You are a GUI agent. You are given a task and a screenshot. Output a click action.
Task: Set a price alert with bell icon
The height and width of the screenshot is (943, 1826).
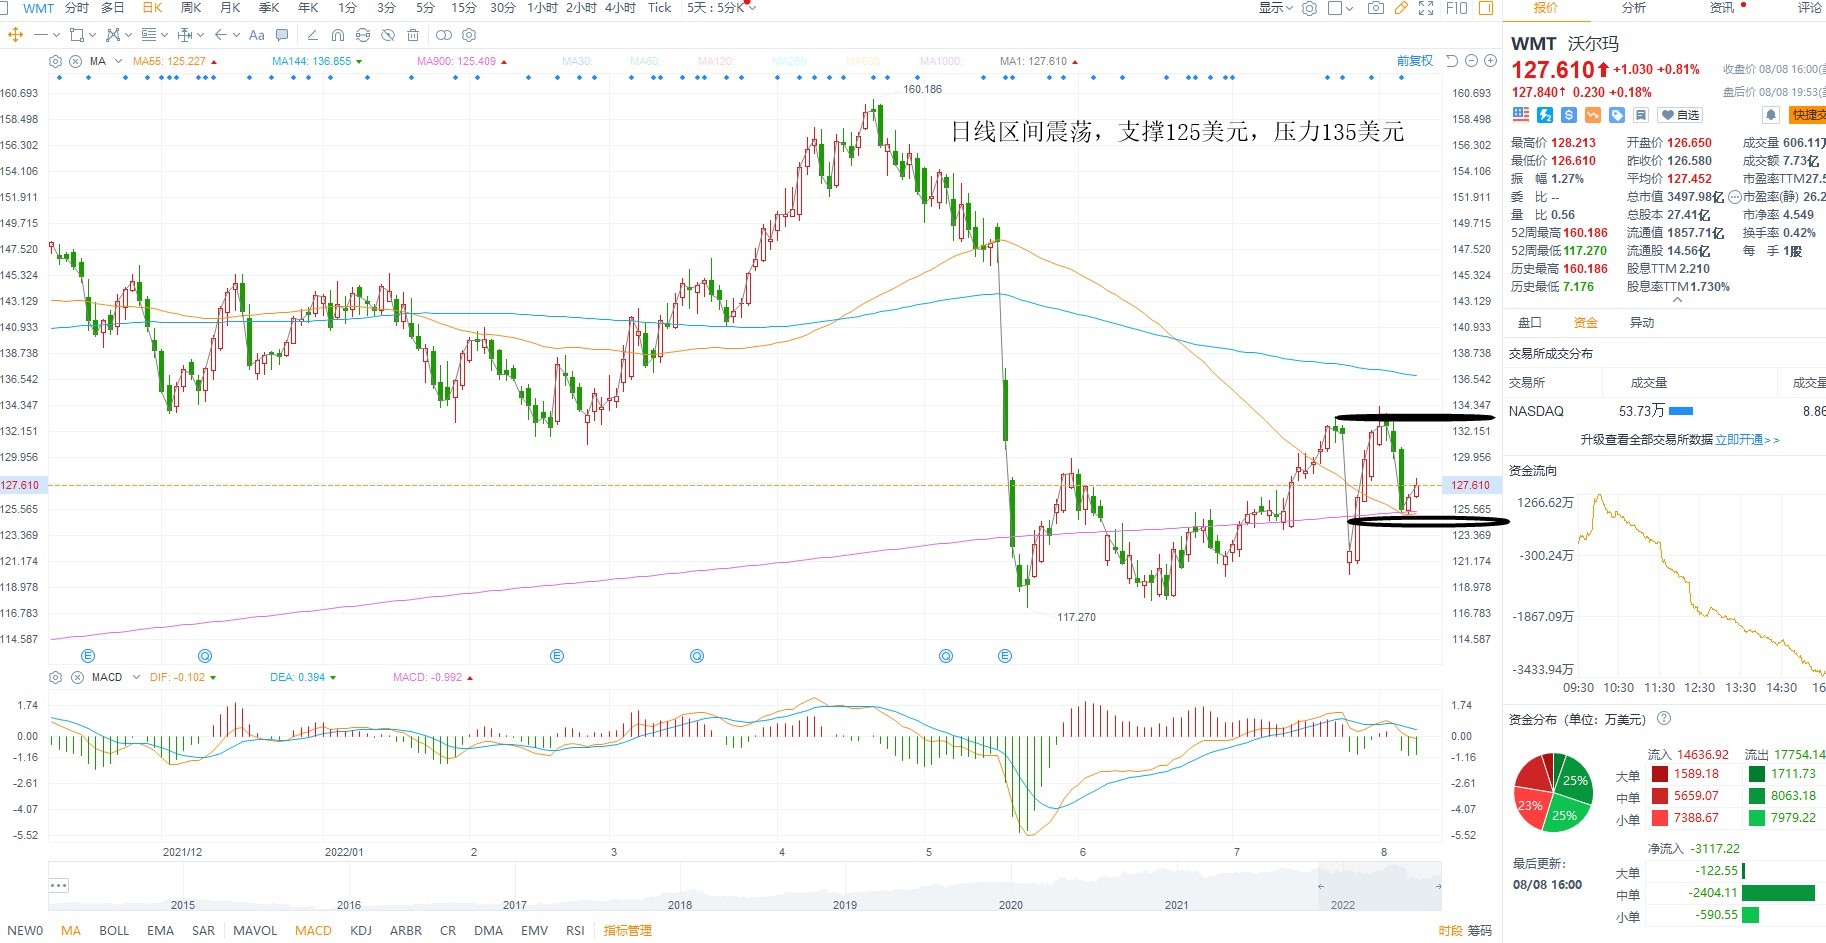pyautogui.click(x=1771, y=115)
